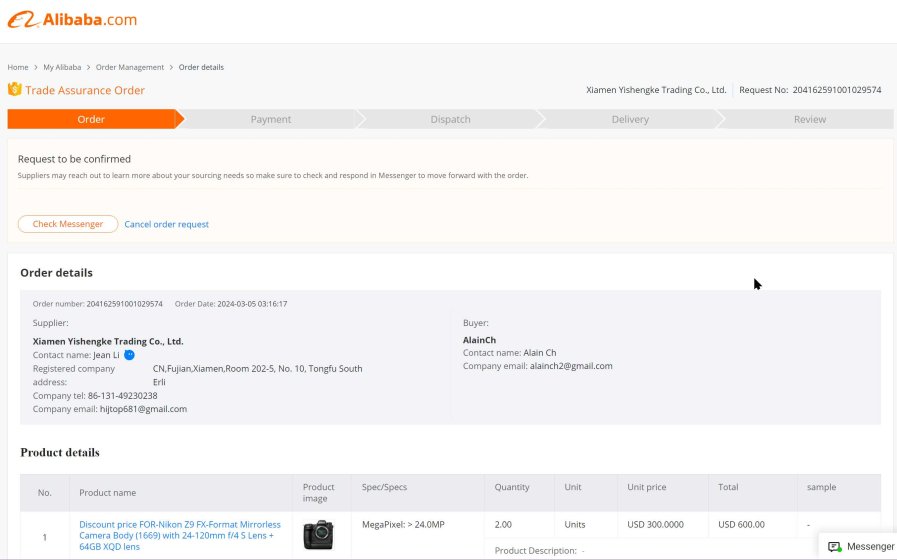
Task: View the Nikon Z9 product image thumbnail
Action: click(318, 535)
